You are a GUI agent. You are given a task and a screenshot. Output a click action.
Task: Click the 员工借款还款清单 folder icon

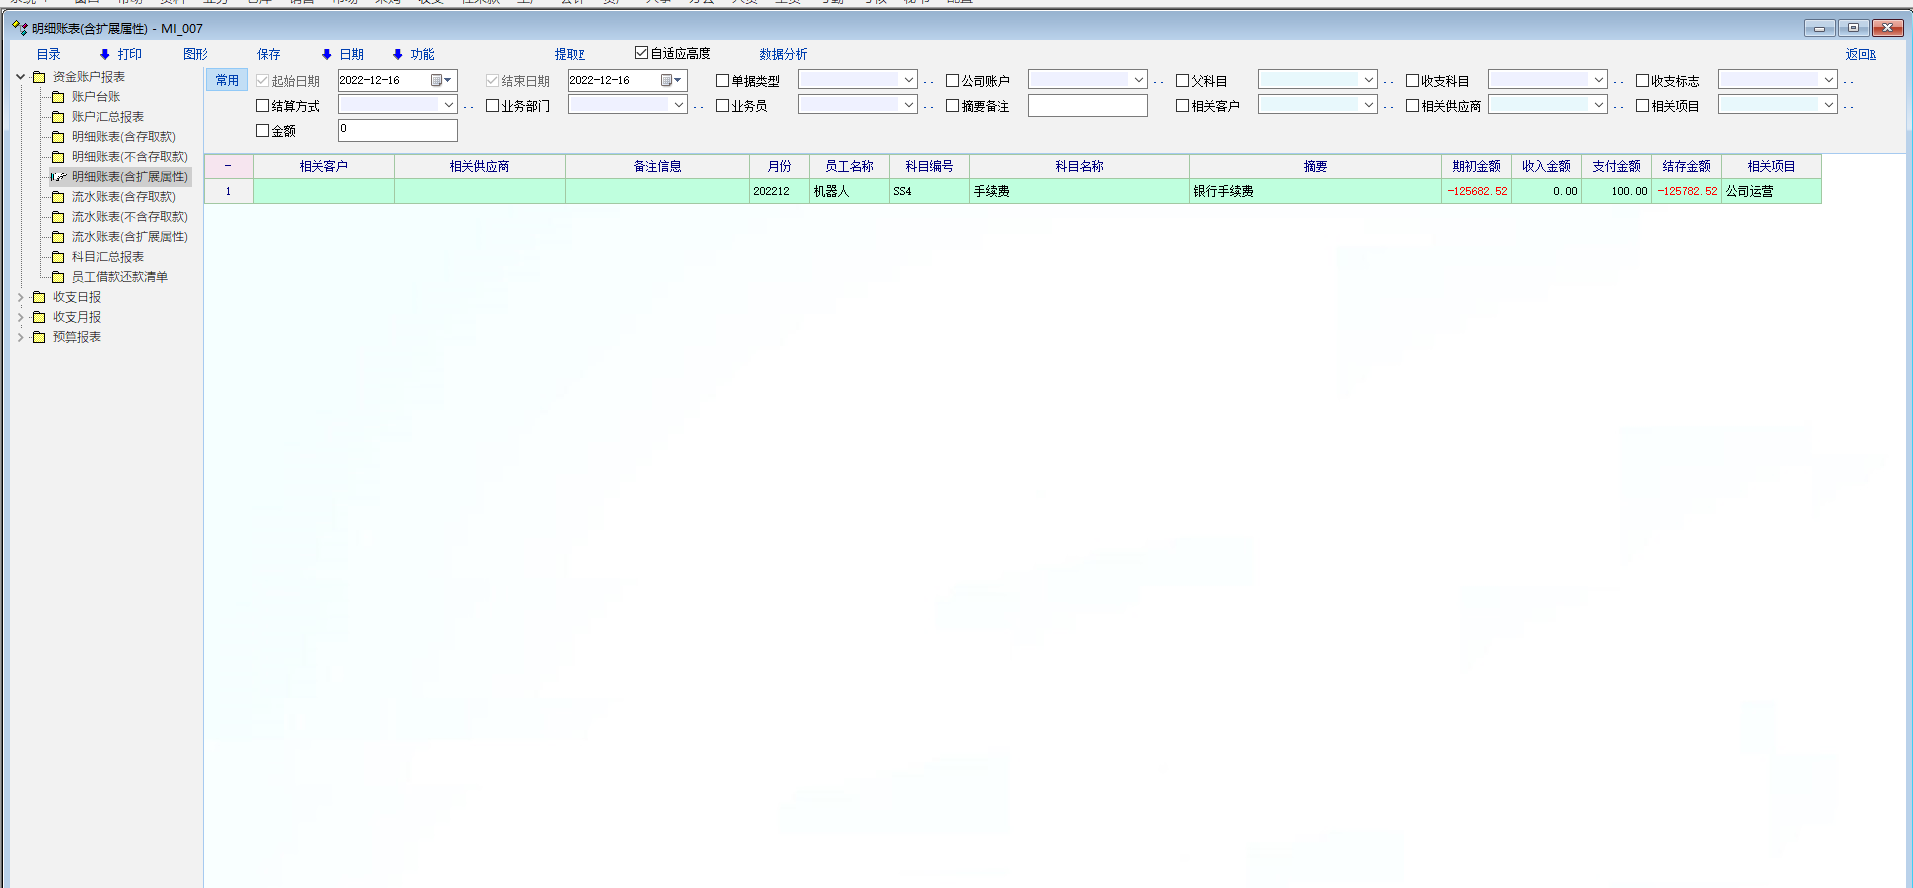pyautogui.click(x=58, y=277)
